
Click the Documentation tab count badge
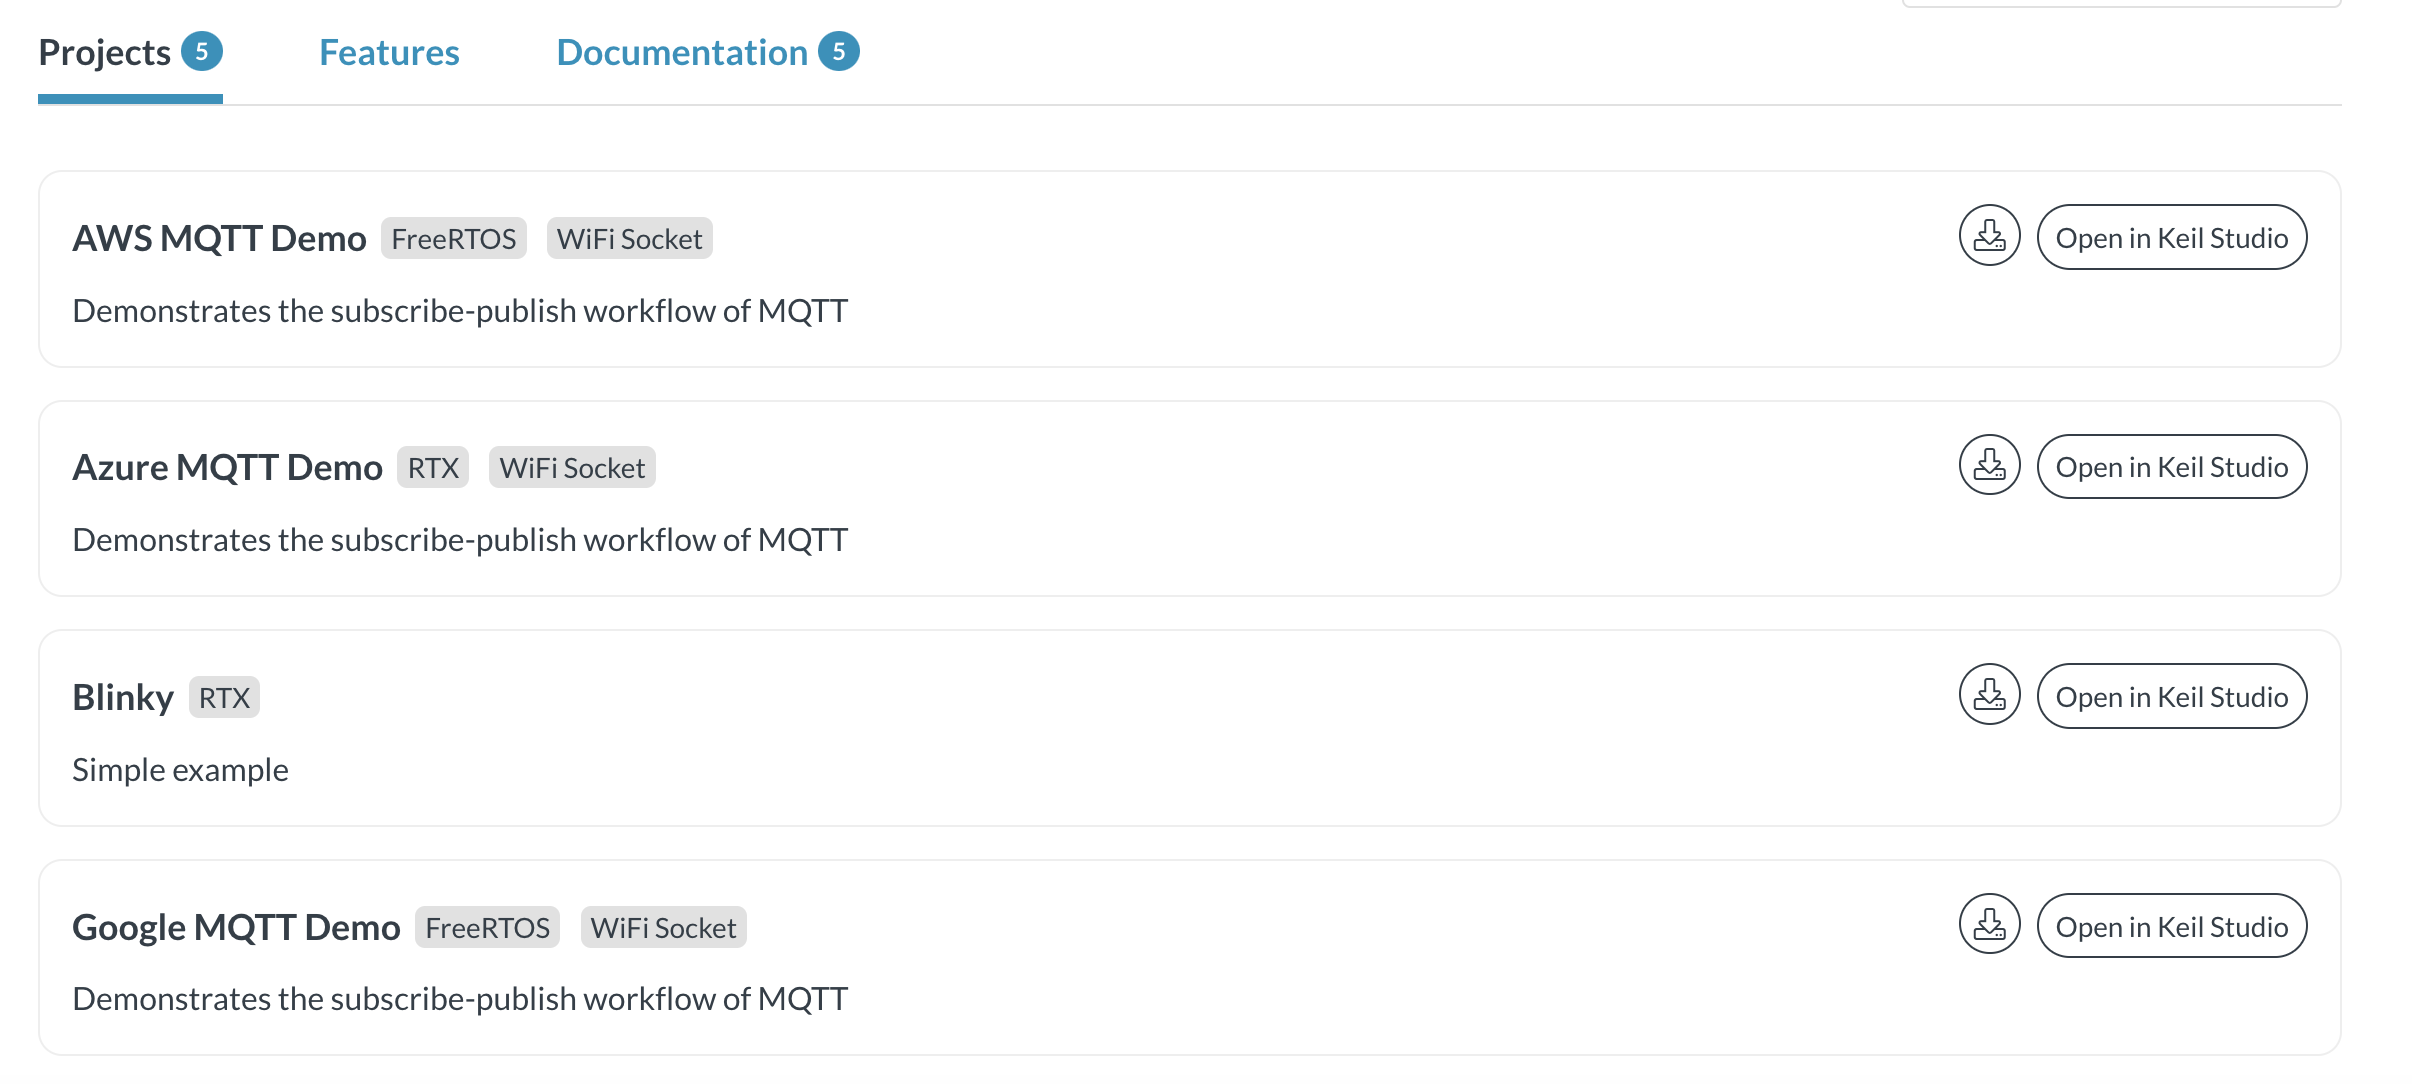click(840, 50)
